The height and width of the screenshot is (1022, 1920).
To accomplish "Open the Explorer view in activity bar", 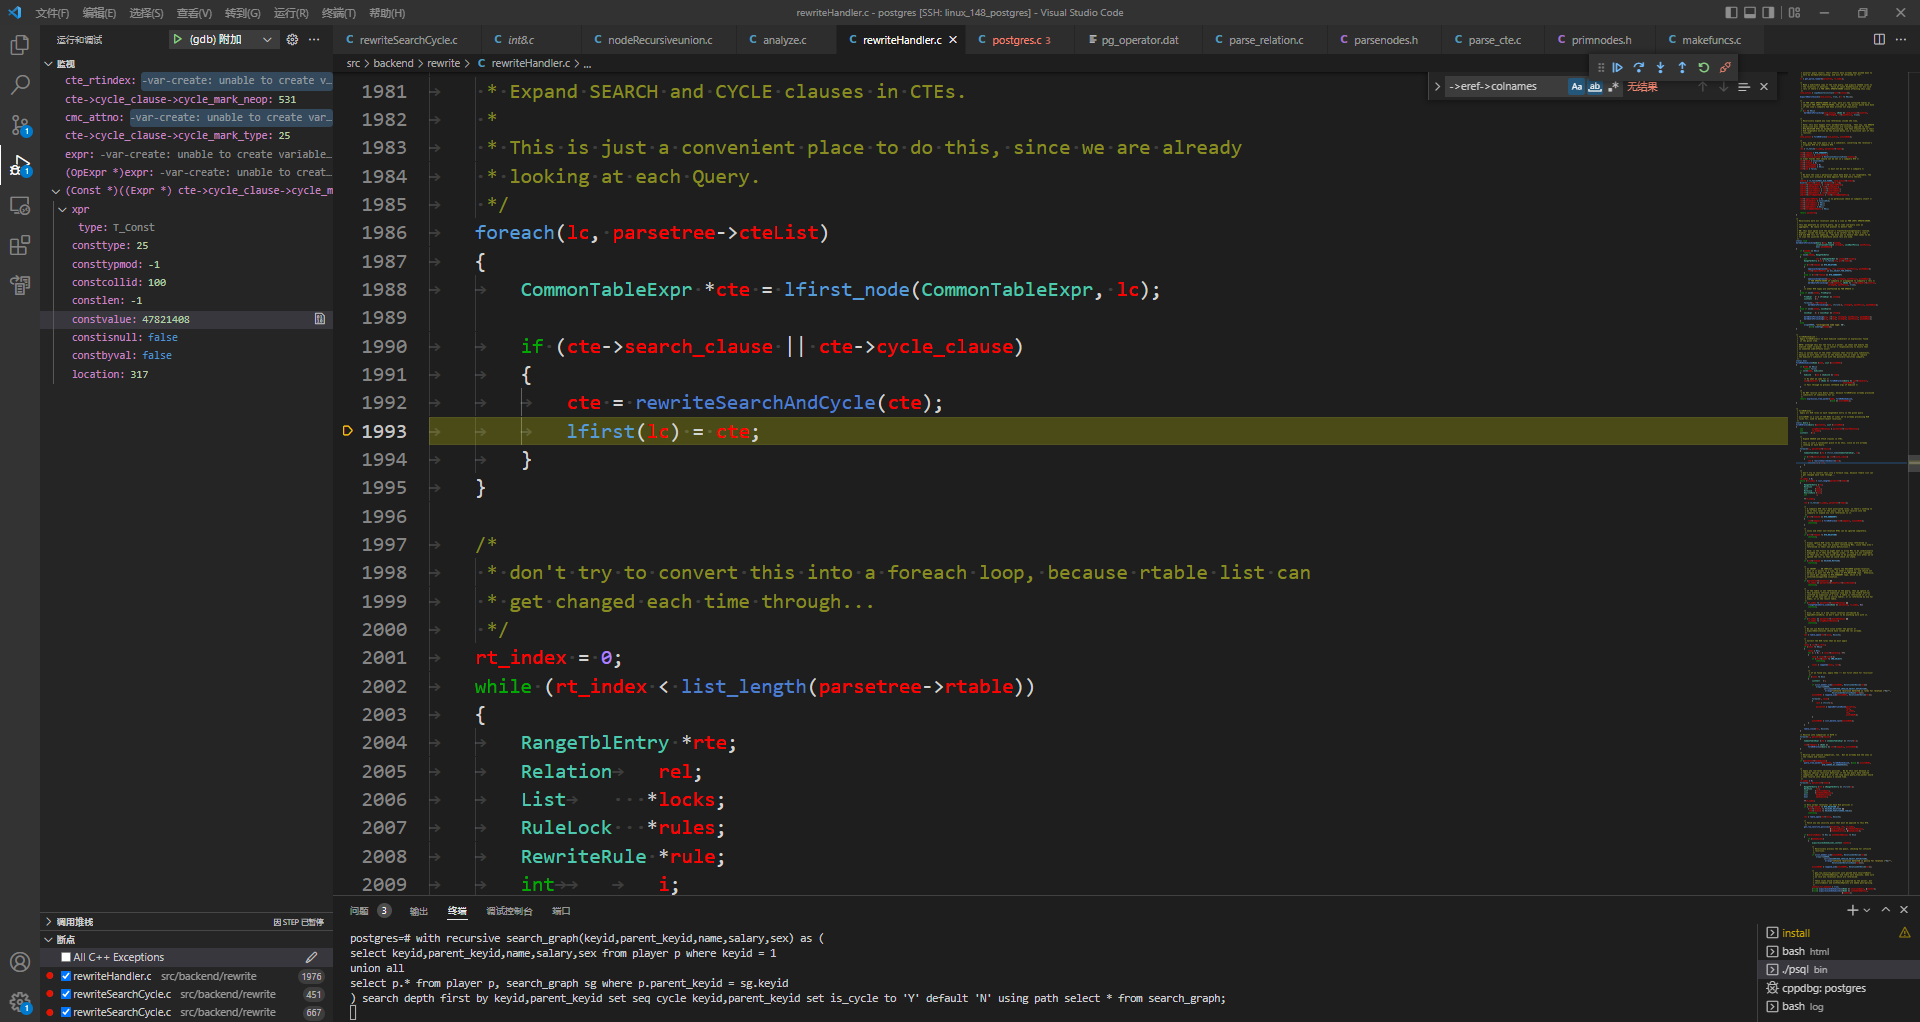I will tap(20, 45).
